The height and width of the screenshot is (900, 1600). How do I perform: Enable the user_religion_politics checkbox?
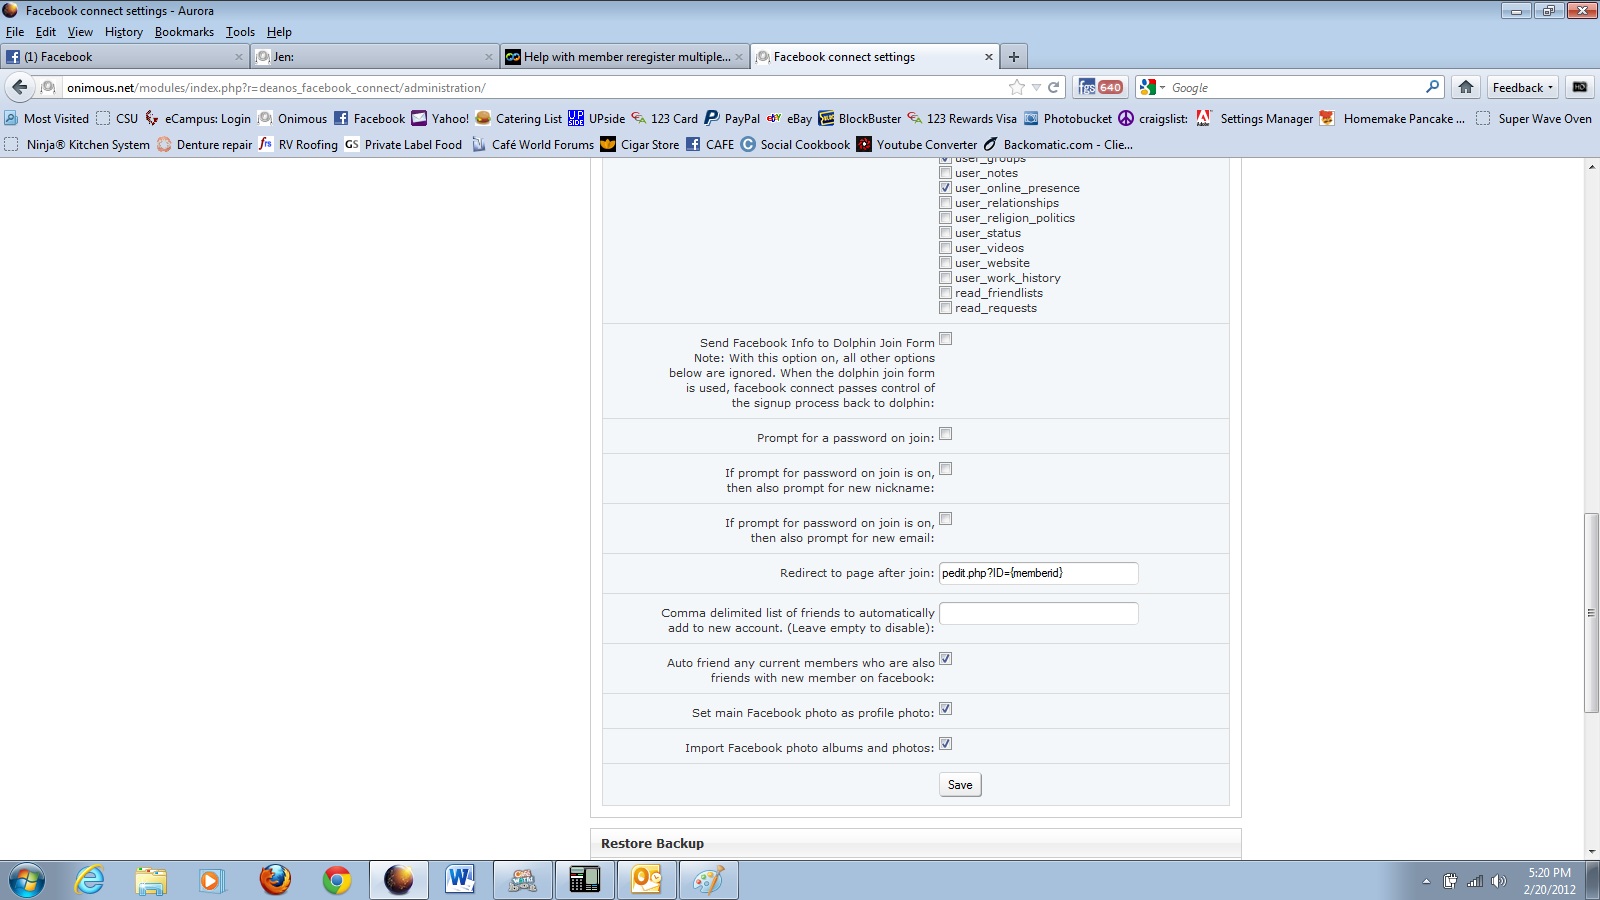945,218
